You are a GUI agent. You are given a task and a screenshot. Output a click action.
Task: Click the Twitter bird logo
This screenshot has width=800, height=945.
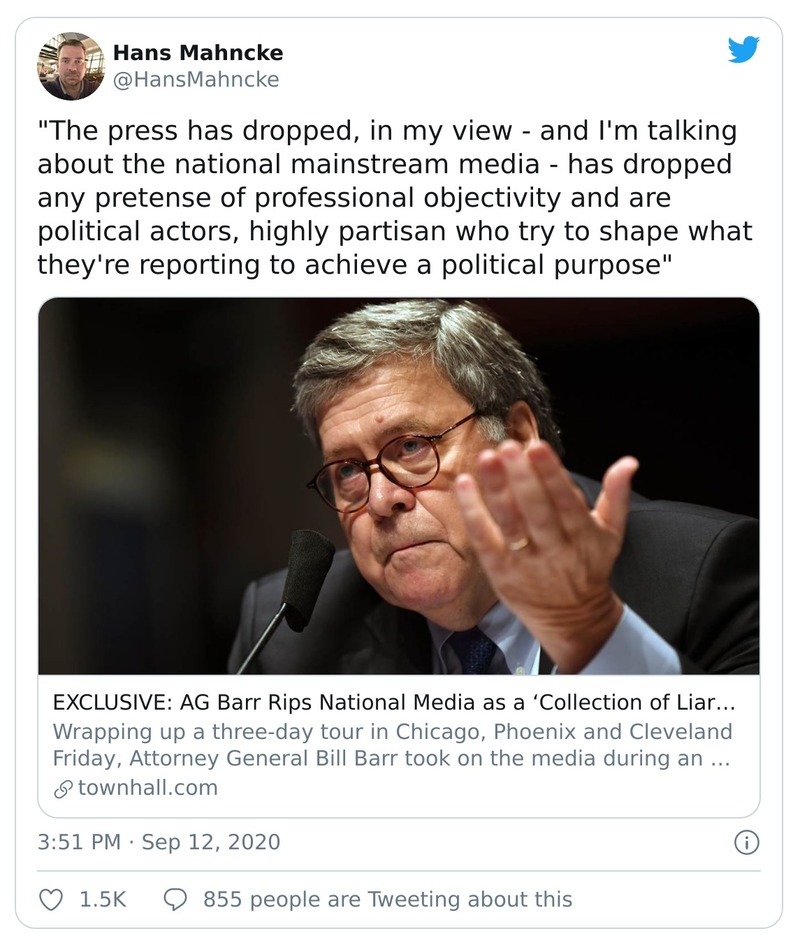click(743, 51)
